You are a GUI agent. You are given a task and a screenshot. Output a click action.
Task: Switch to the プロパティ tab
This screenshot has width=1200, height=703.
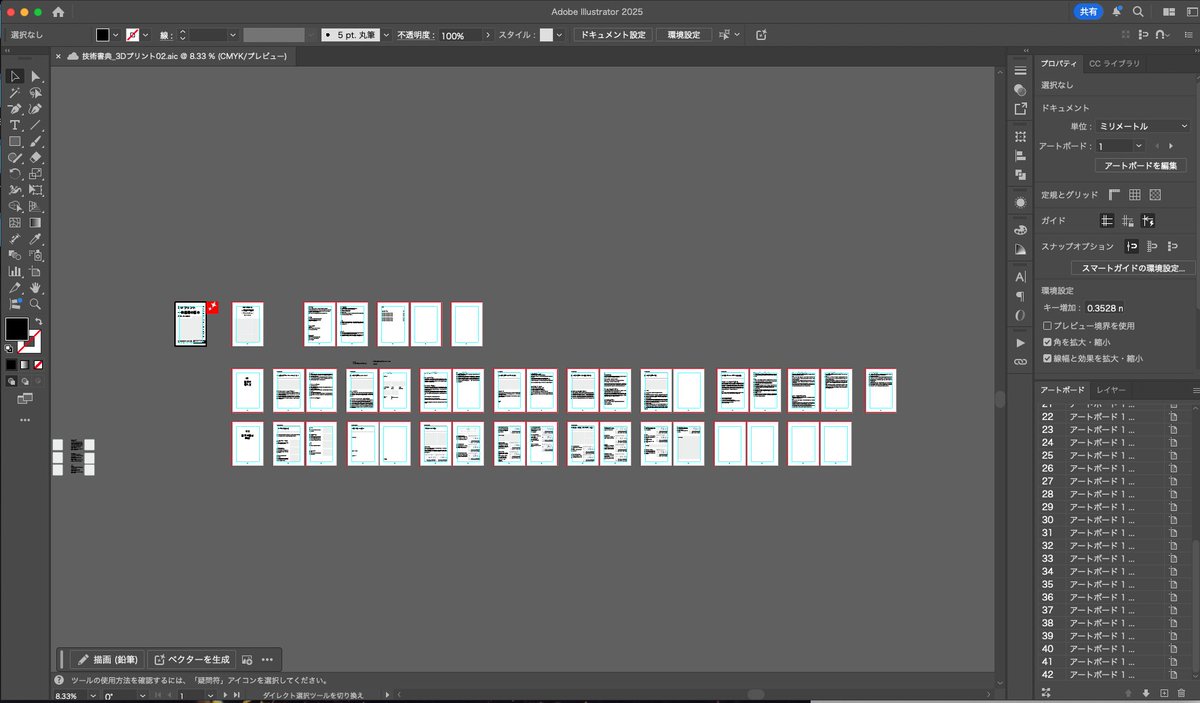click(x=1060, y=63)
